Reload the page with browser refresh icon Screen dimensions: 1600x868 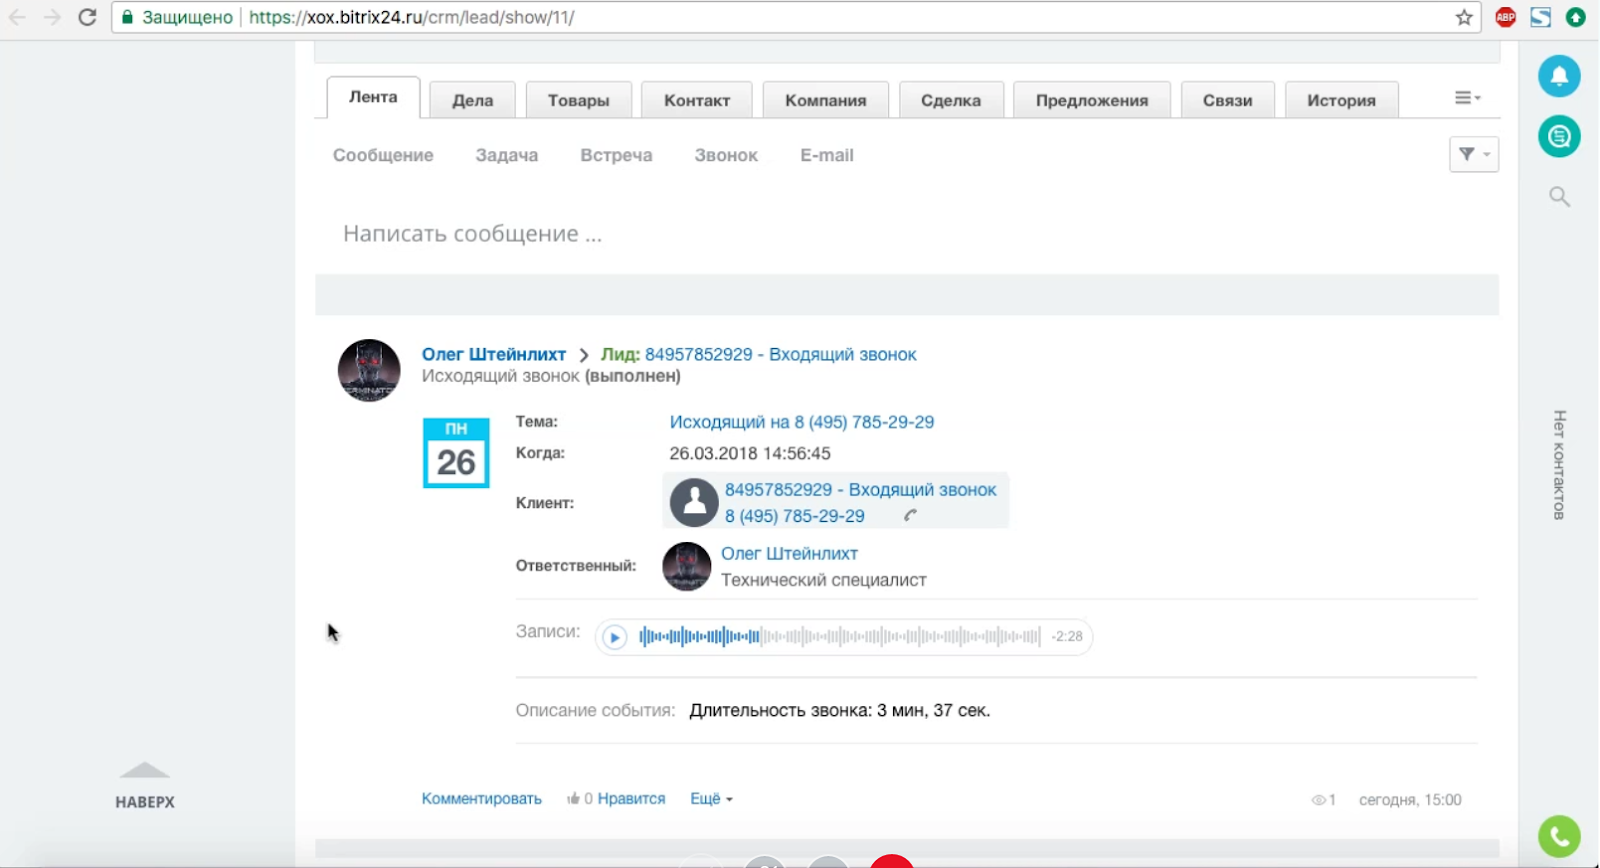click(87, 17)
